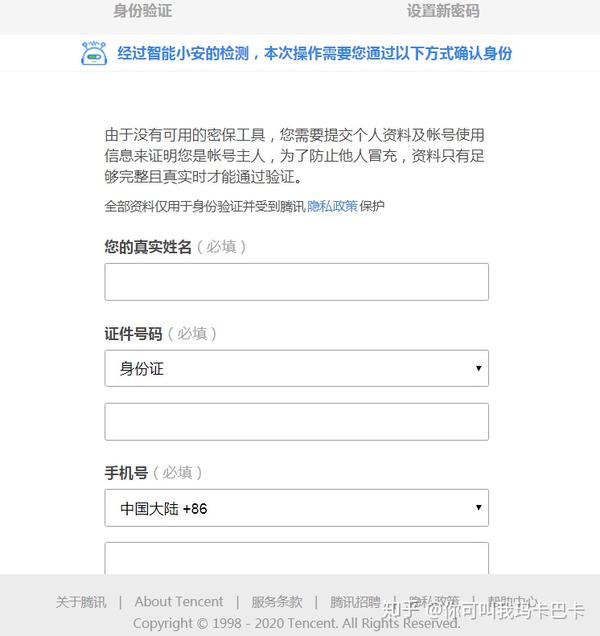This screenshot has height=636, width=600.
Task: Select the 身份验证 step tab
Action: [x=142, y=11]
